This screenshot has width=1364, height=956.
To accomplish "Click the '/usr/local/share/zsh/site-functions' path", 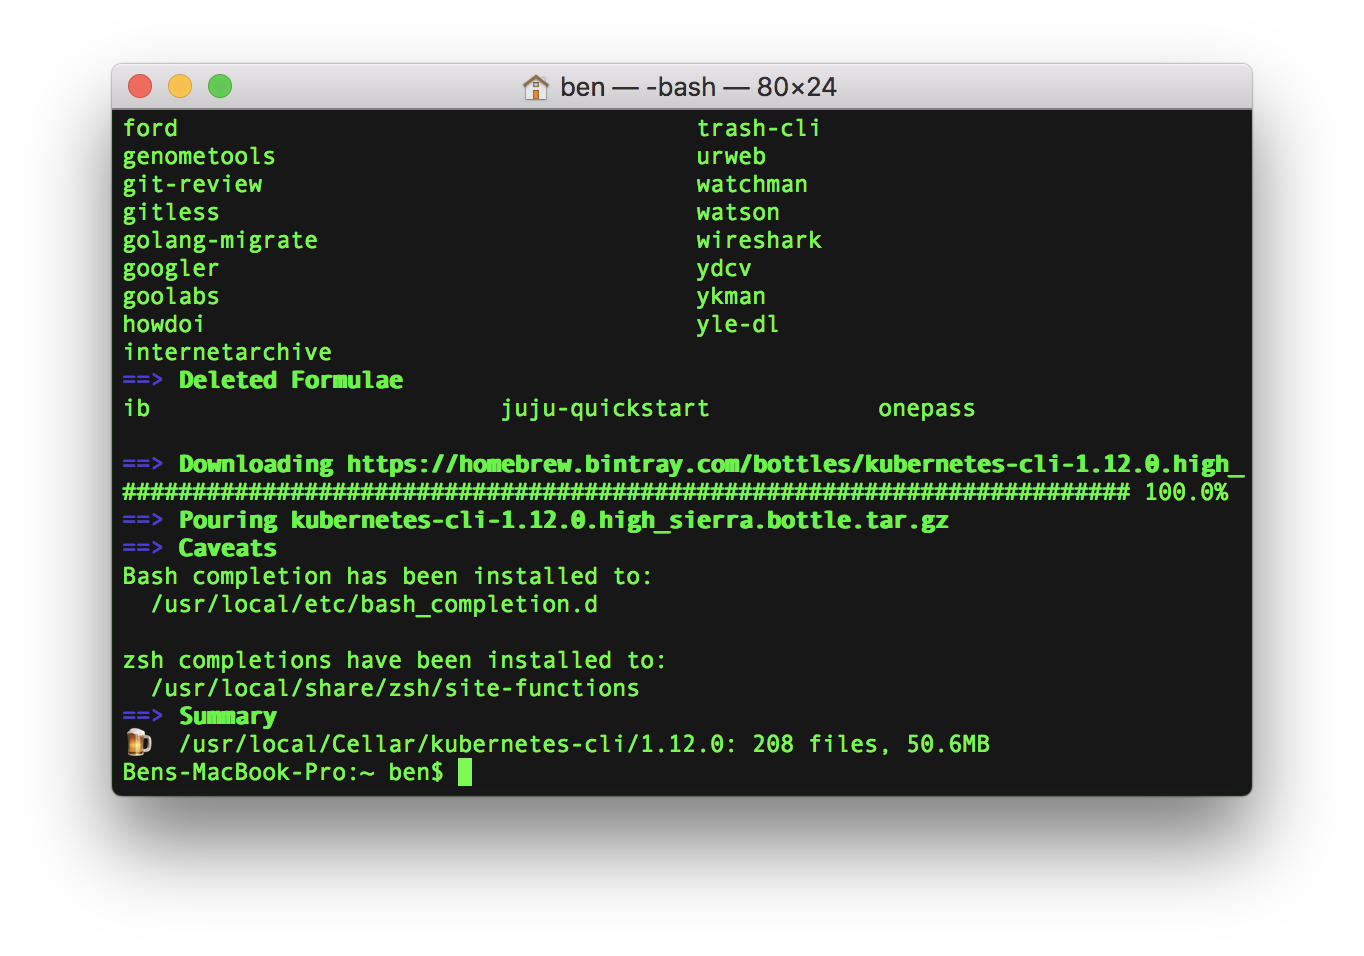I will pyautogui.click(x=395, y=688).
